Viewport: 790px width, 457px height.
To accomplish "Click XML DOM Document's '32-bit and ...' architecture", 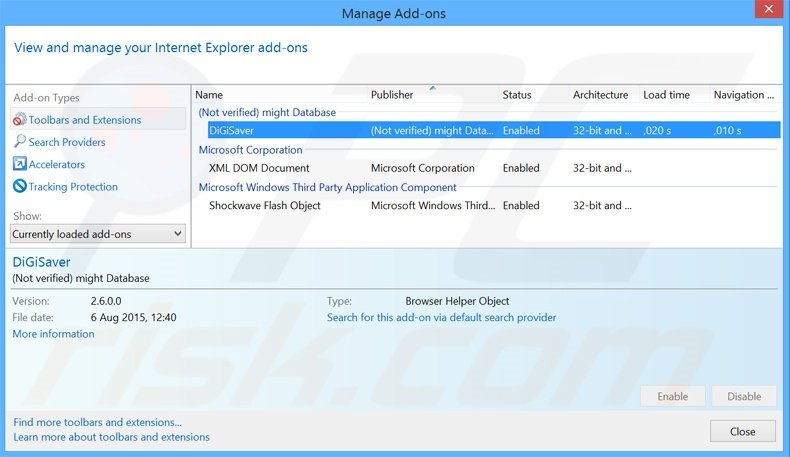I will coord(602,168).
